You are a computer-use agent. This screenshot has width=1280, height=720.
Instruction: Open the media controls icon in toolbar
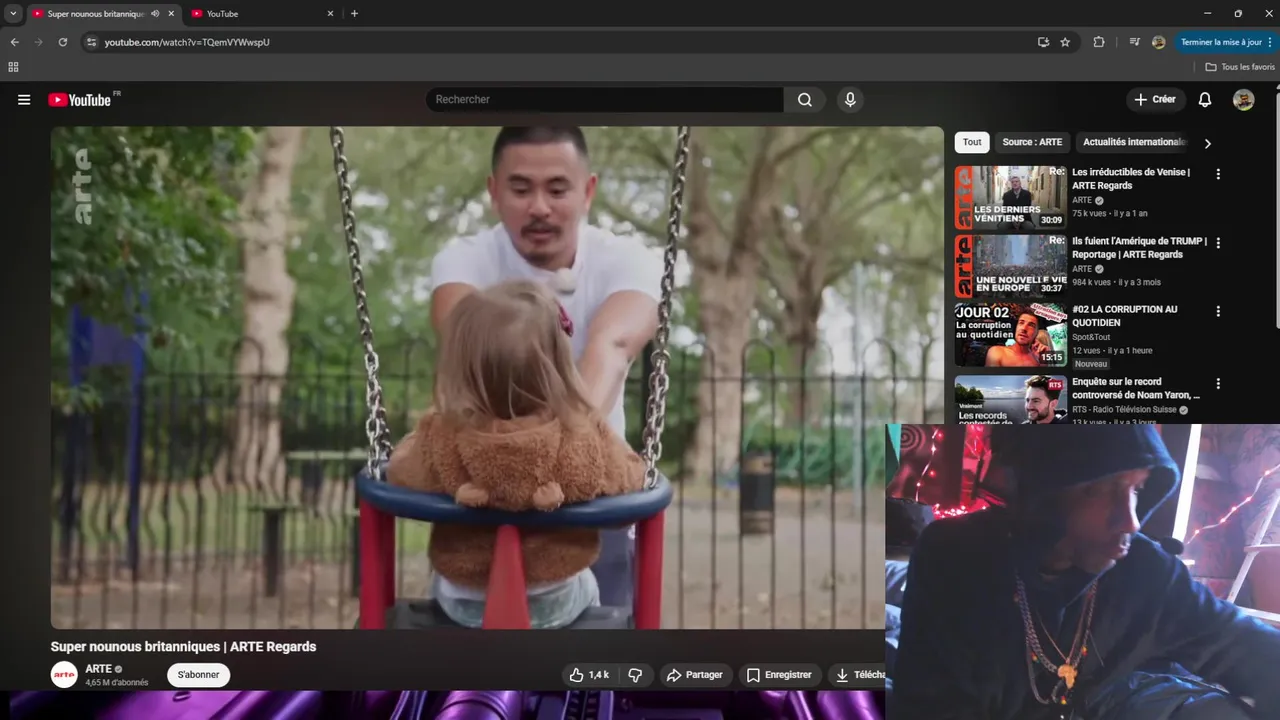click(1134, 42)
